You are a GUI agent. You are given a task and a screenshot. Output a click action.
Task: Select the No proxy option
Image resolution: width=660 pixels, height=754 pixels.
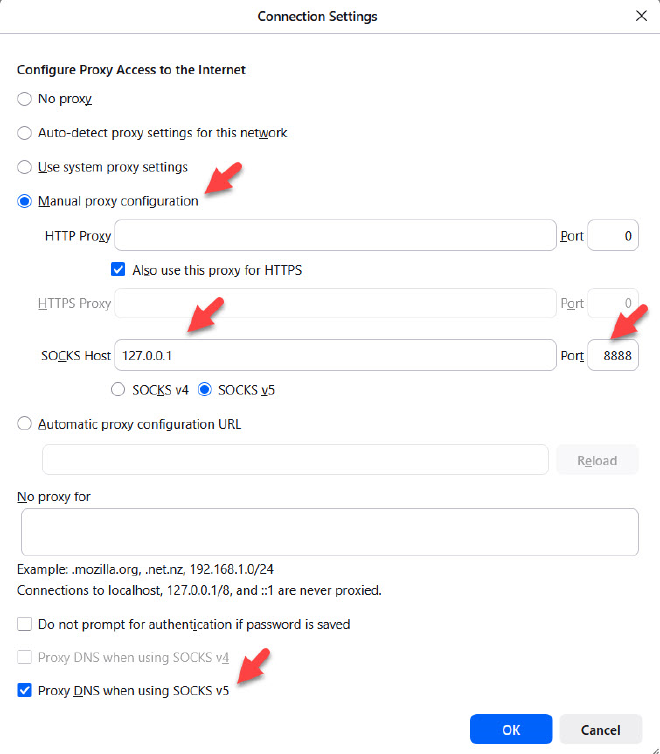[25, 99]
